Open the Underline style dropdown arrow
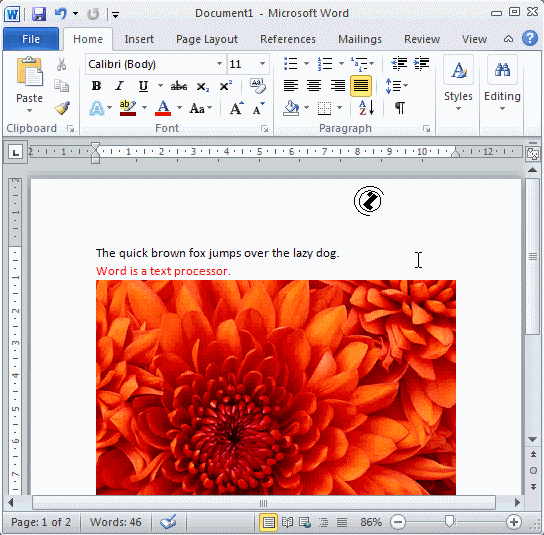 160,86
